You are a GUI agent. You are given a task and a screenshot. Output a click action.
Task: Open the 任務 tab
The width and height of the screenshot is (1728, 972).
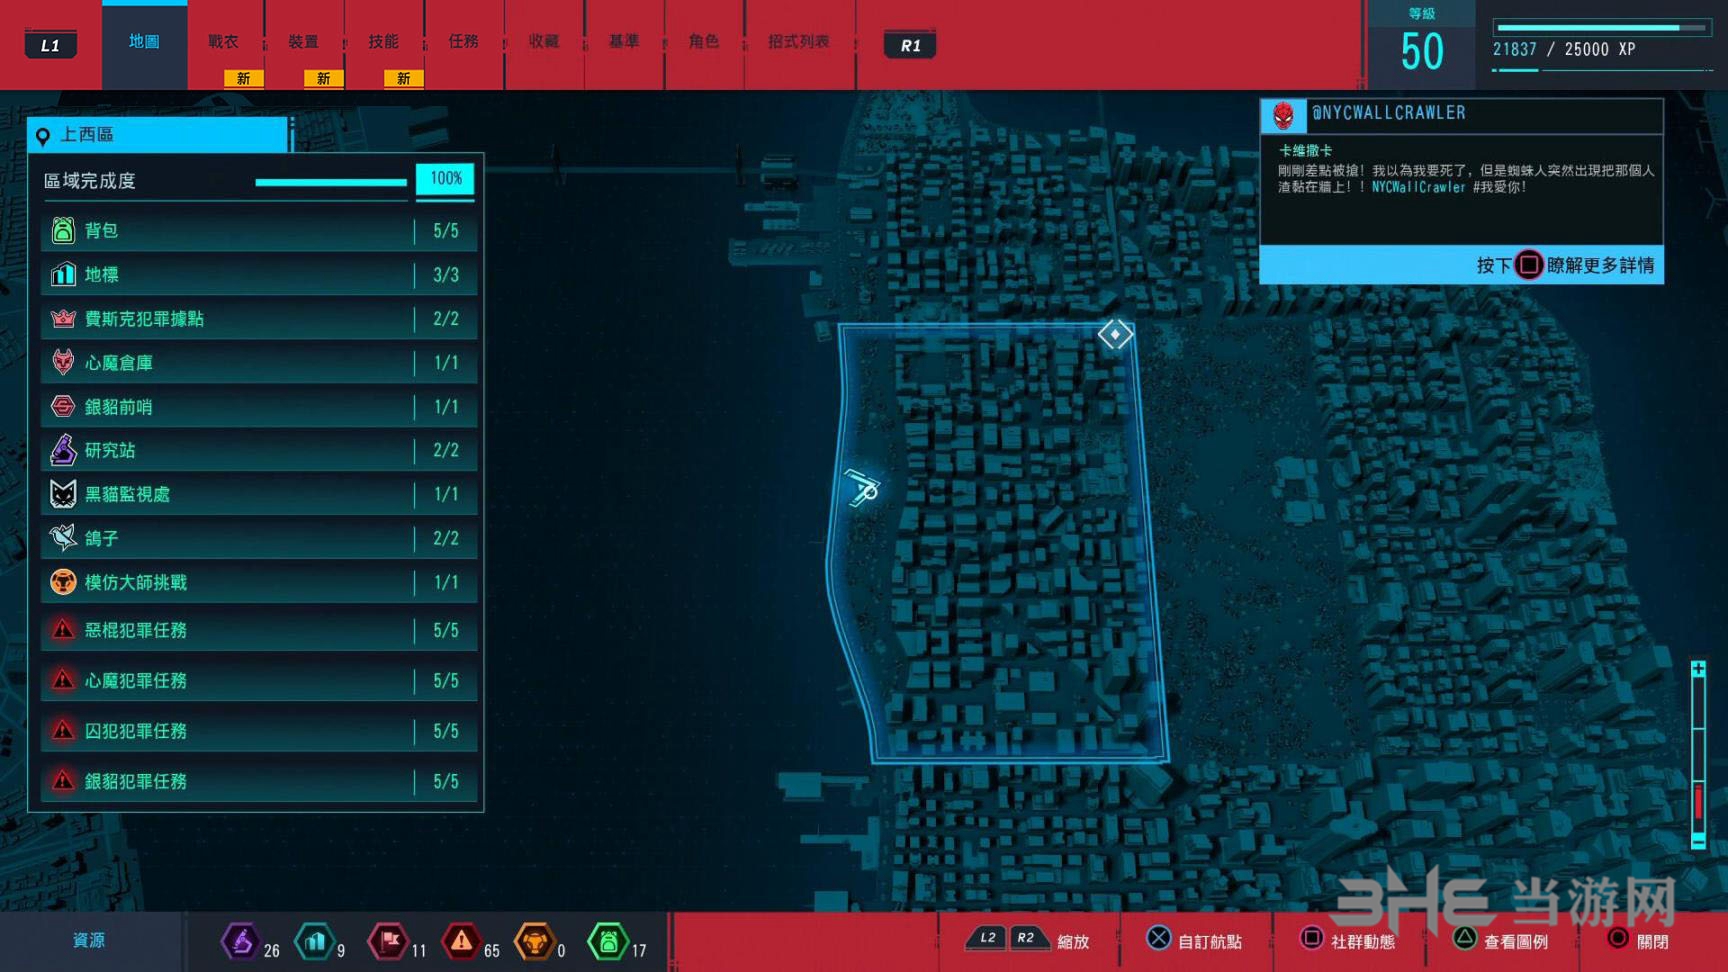464,42
